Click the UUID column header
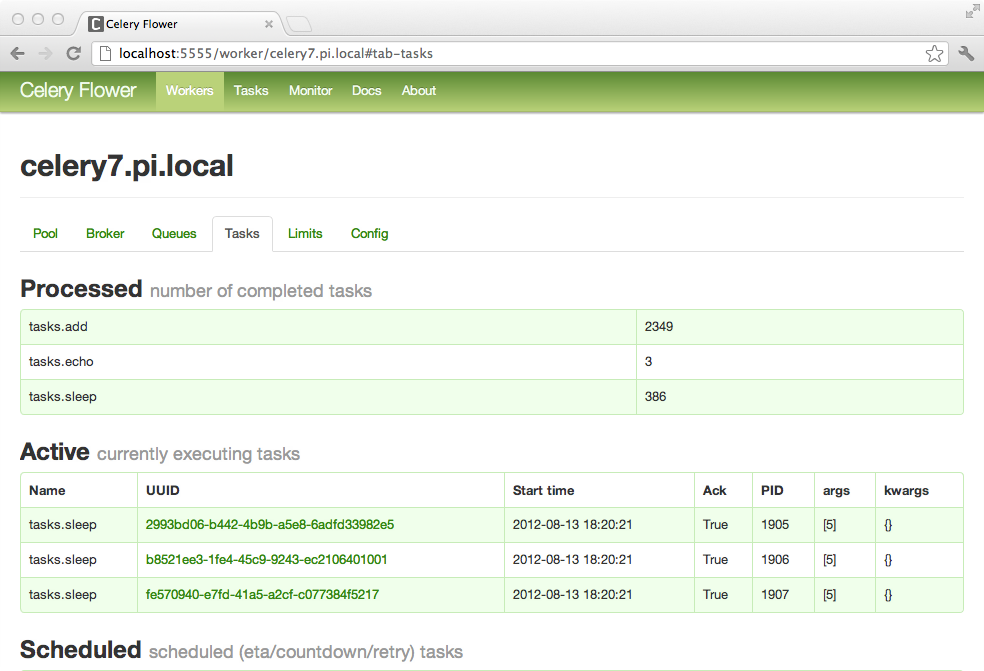 (163, 491)
